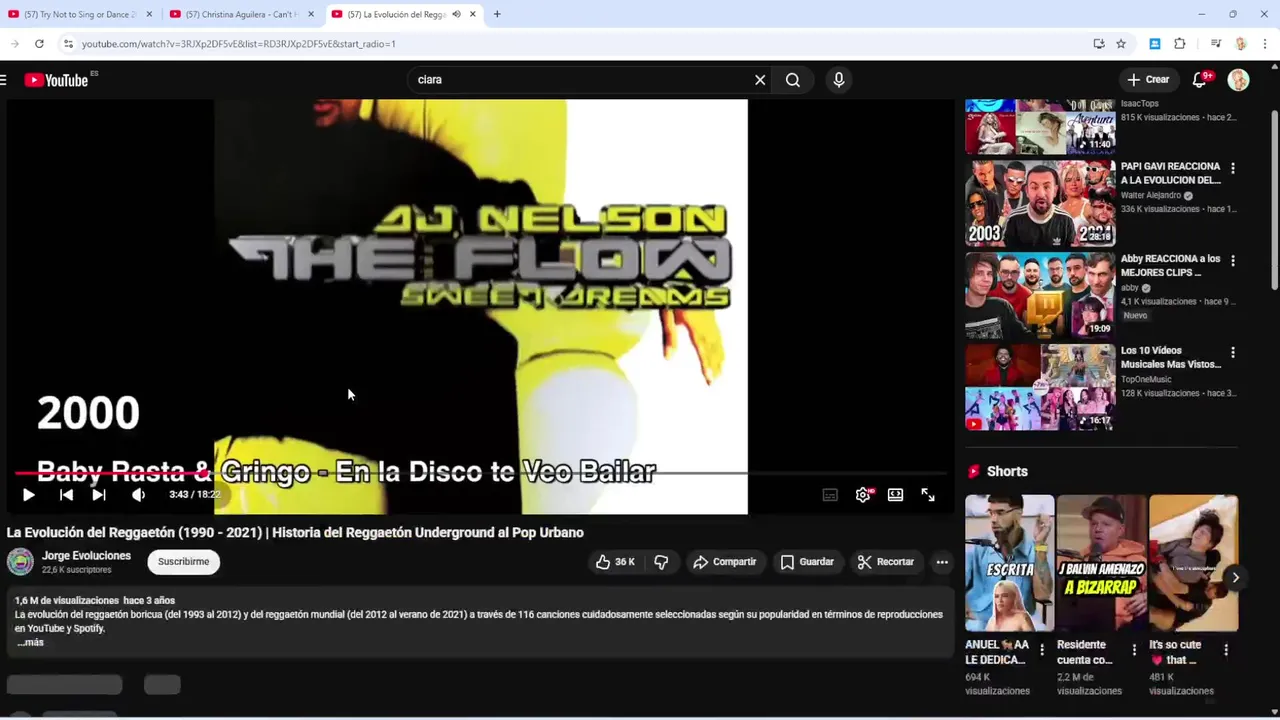
Task: Show next Shorts with the arrow
Action: click(x=1236, y=577)
